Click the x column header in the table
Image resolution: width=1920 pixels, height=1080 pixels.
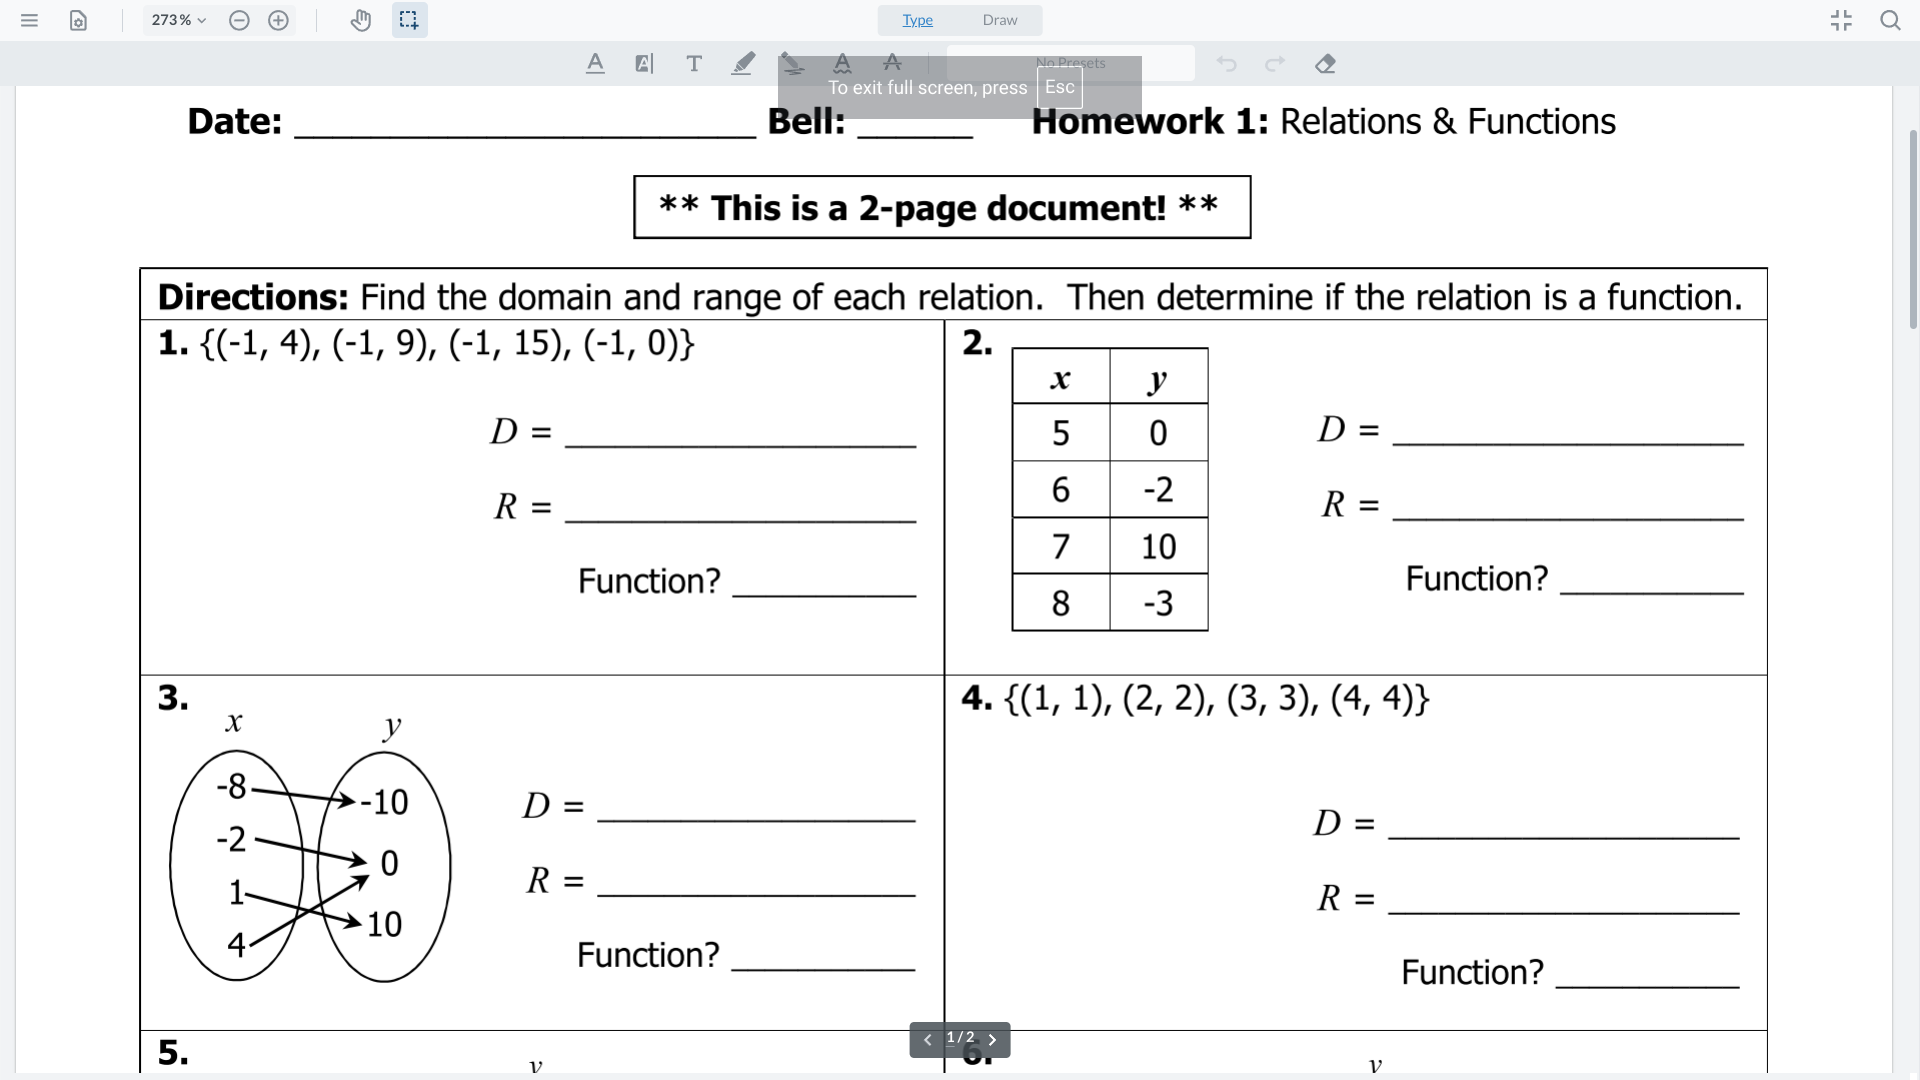click(1061, 377)
